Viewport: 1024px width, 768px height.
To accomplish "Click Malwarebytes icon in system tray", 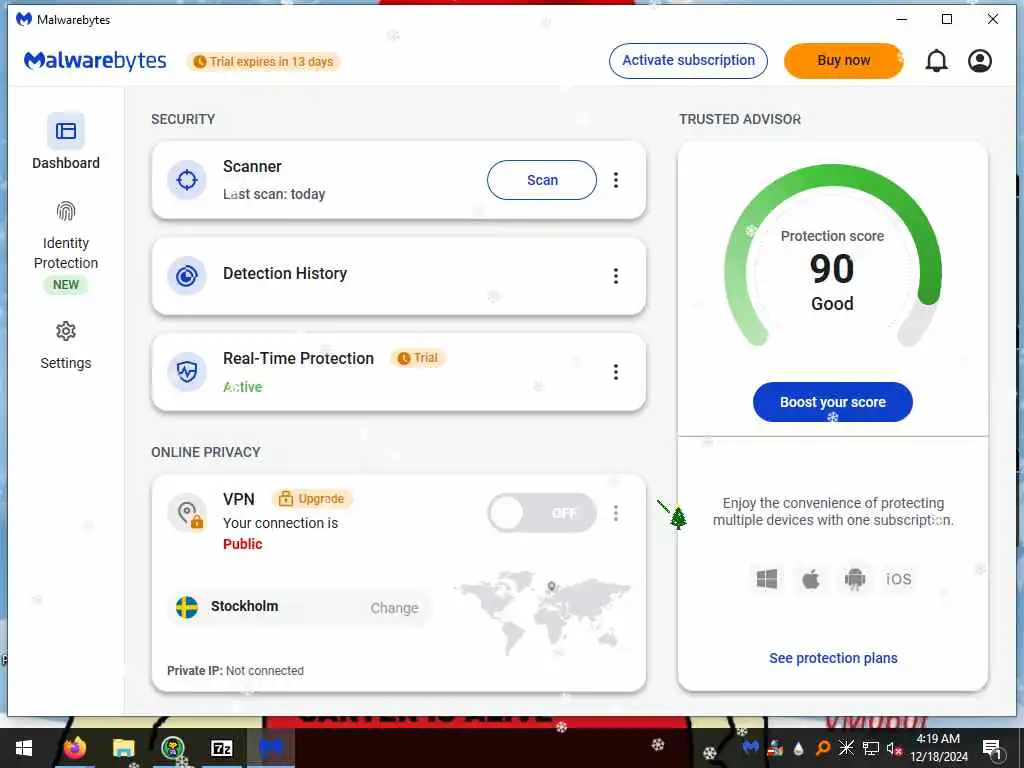I will pos(750,746).
